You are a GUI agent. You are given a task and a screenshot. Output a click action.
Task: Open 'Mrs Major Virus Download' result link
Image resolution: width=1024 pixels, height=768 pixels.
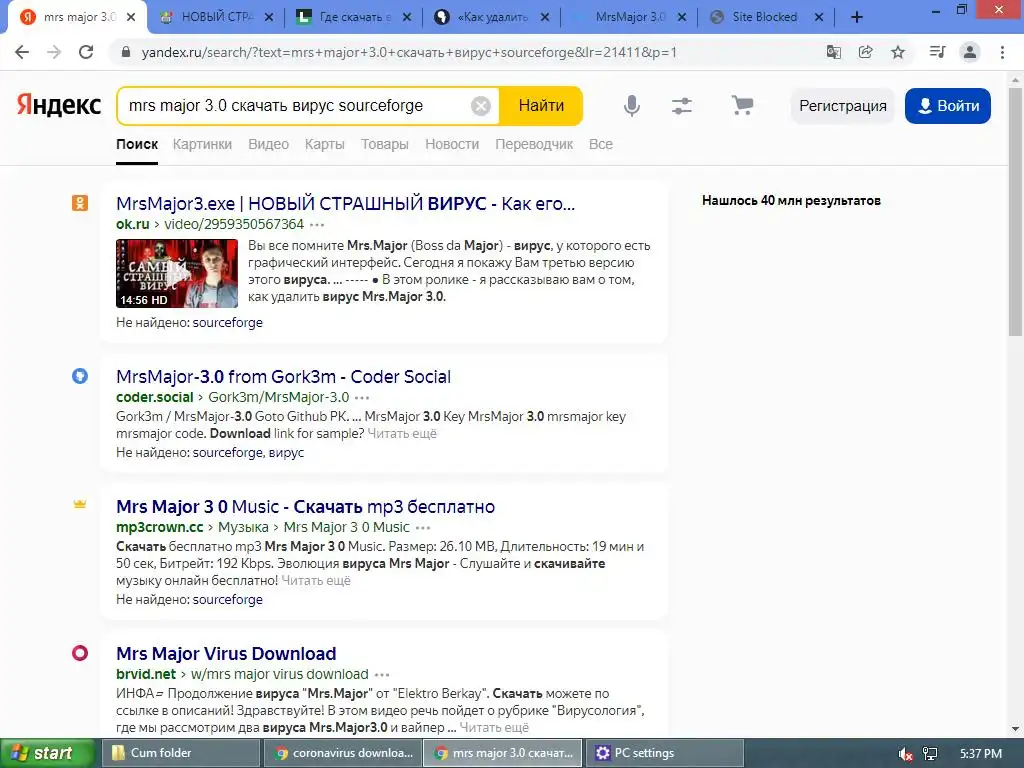[226, 654]
